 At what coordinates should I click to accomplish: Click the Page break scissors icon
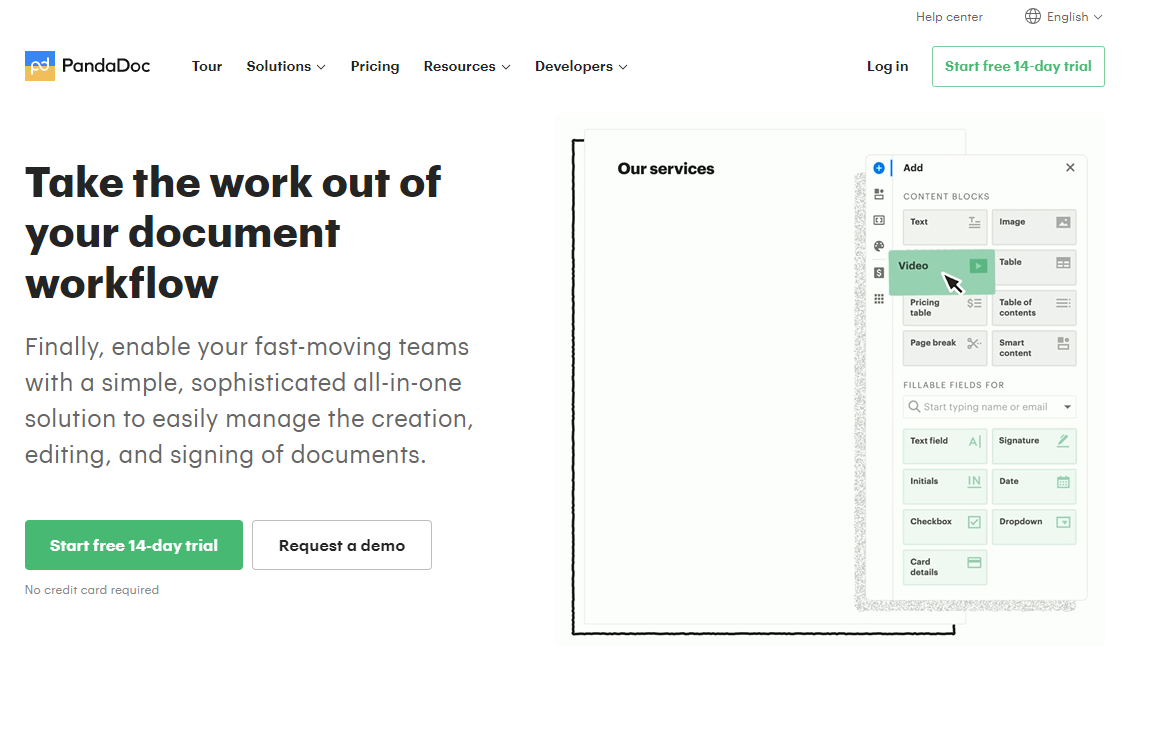pyautogui.click(x=974, y=344)
